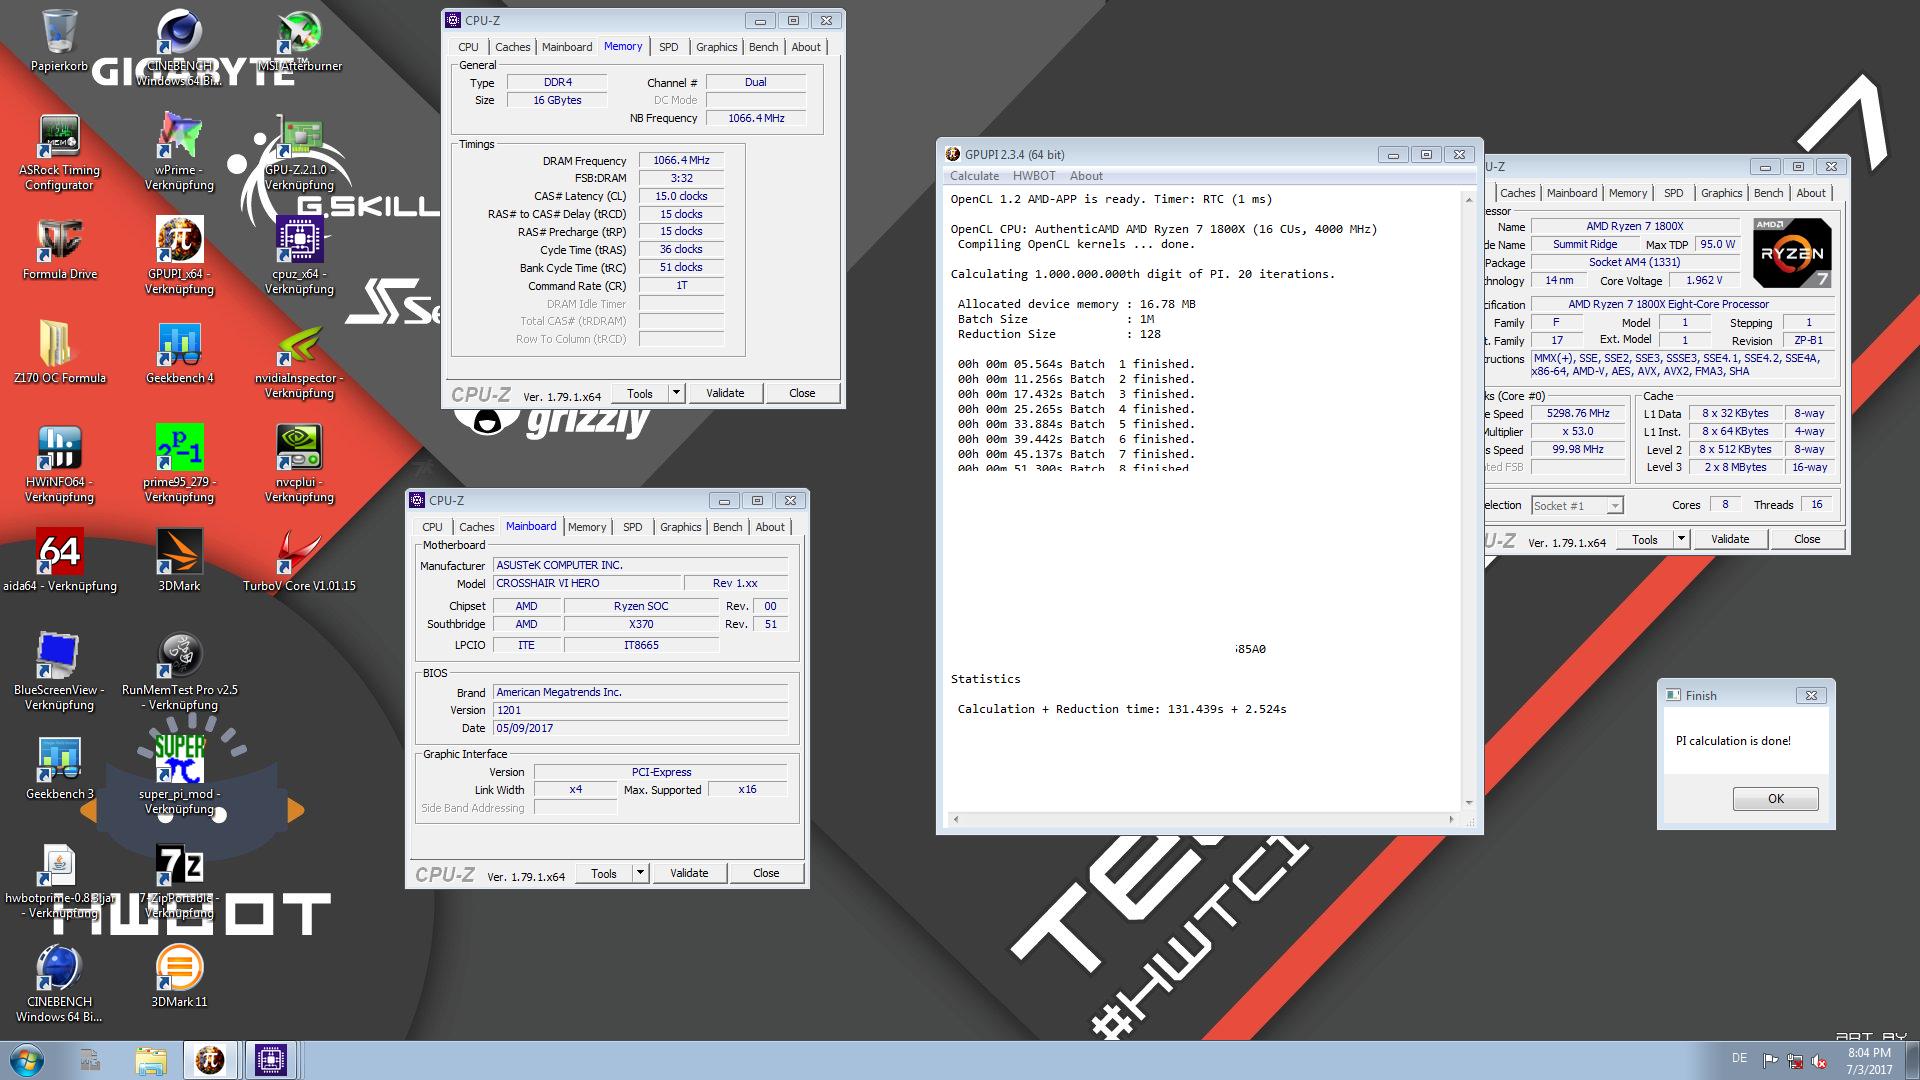Launch HWiNFO64 shortcut
This screenshot has height=1080, width=1920.
pos(59,464)
